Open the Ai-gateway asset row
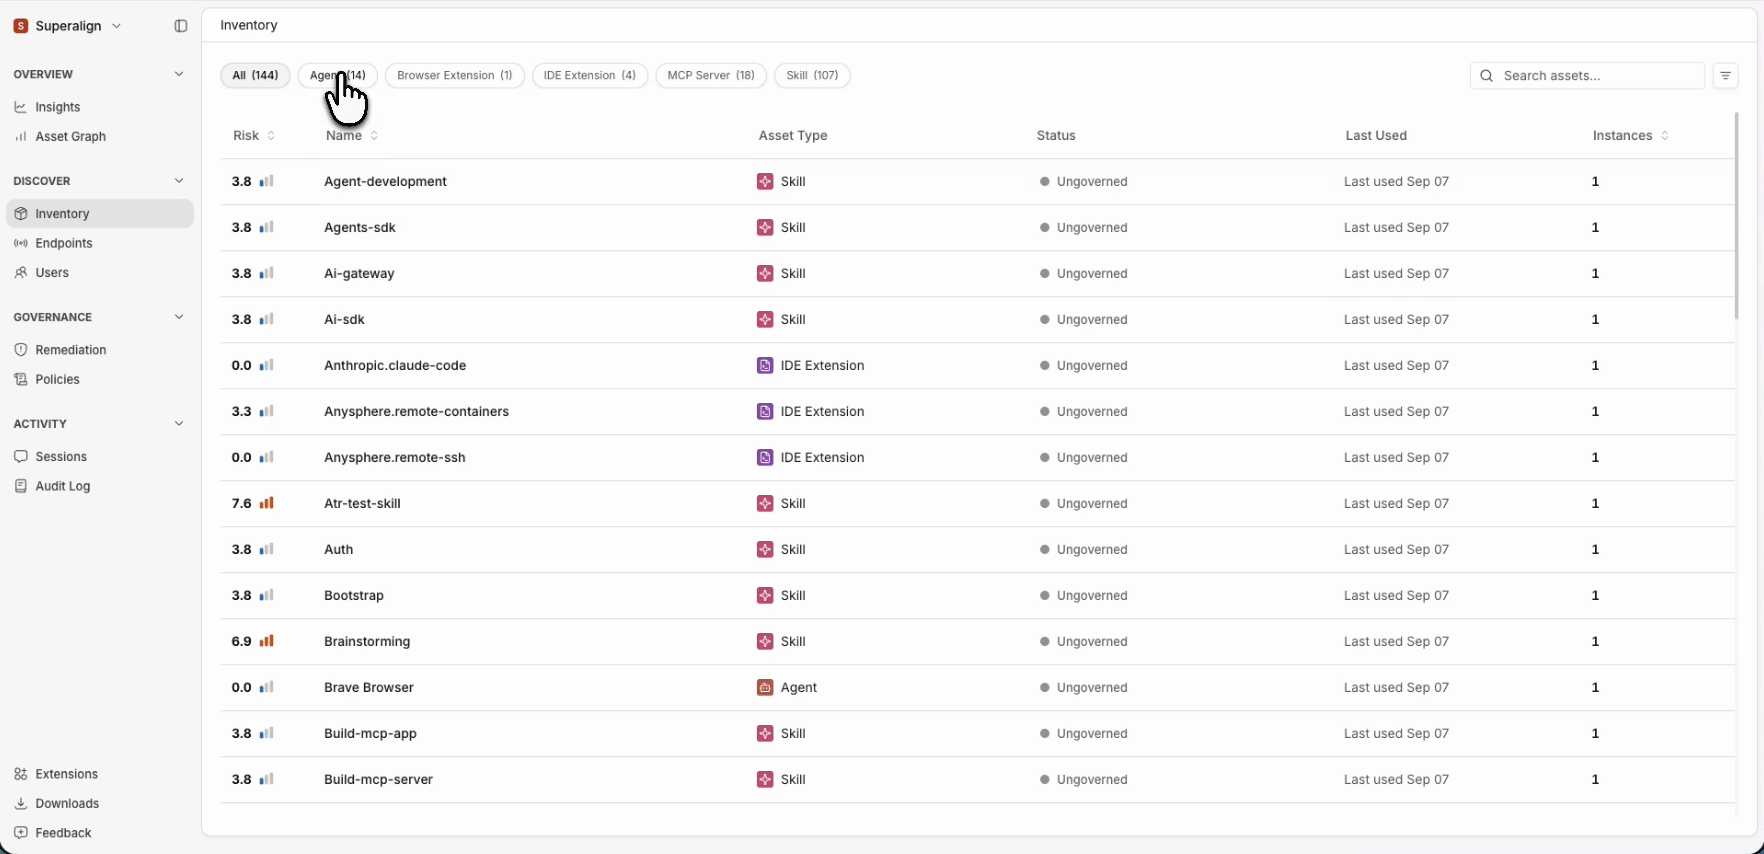1764x854 pixels. click(977, 274)
